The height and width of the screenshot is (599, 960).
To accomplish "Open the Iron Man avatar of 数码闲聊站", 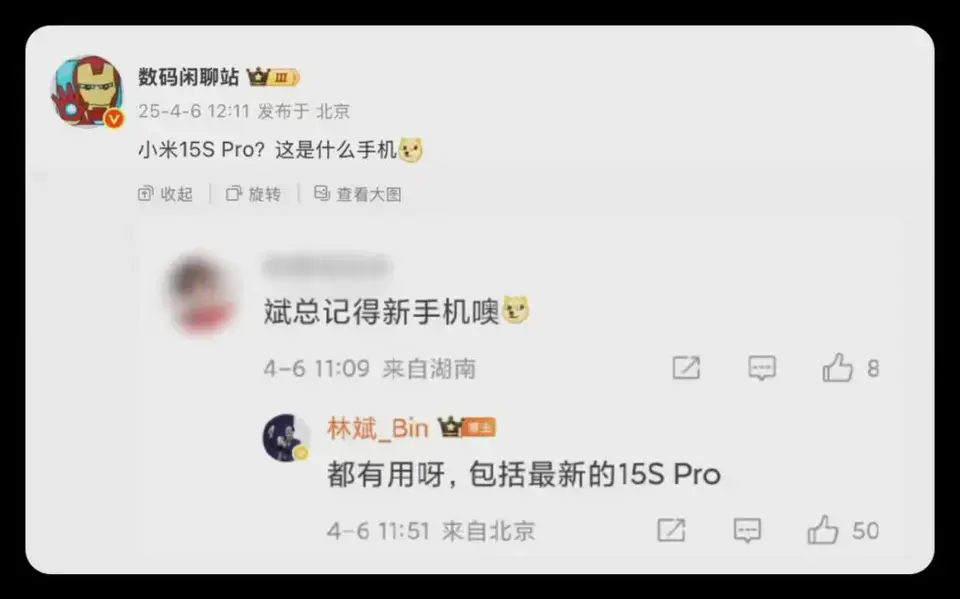I will [x=86, y=91].
